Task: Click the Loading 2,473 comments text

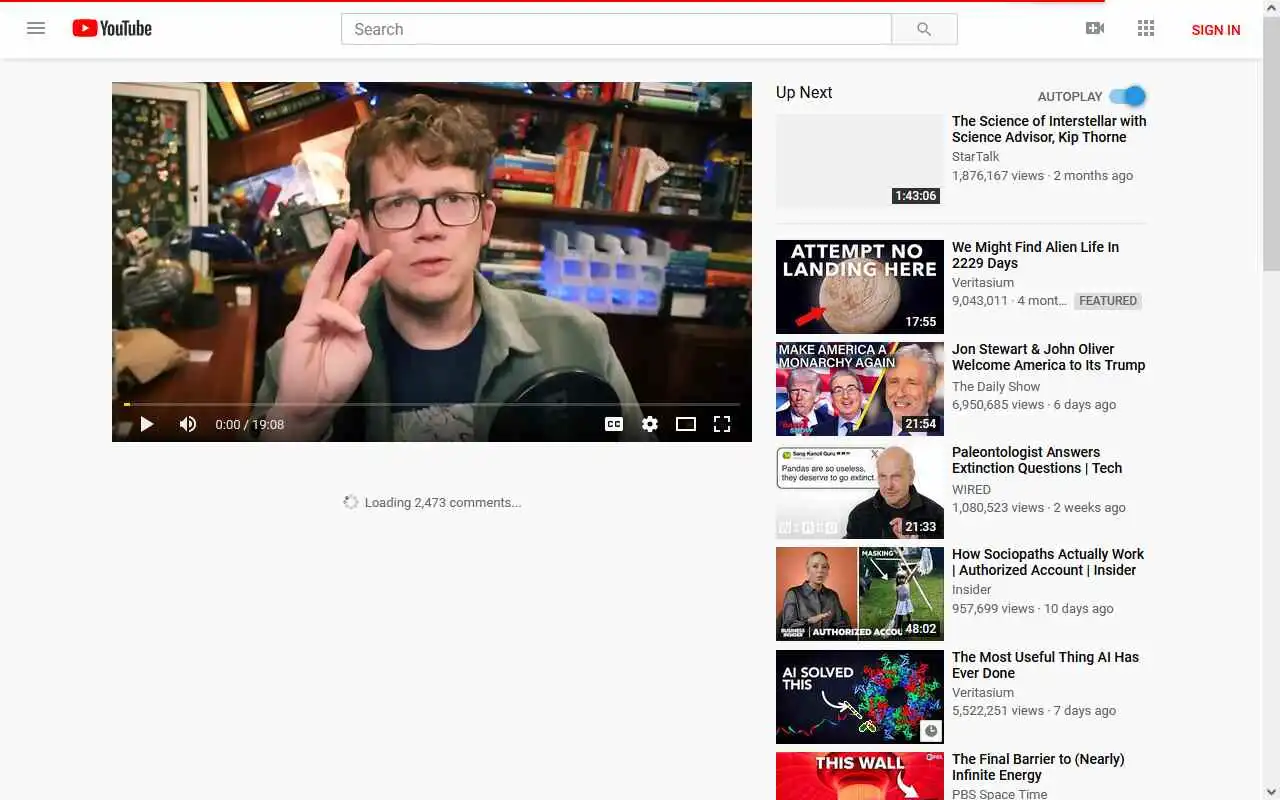Action: pyautogui.click(x=443, y=502)
